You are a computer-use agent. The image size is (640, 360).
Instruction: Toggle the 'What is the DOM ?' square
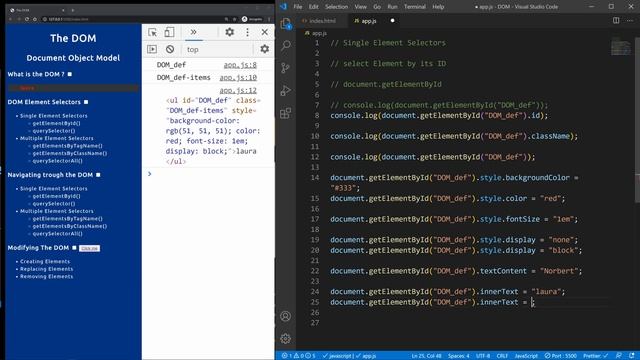click(70, 74)
